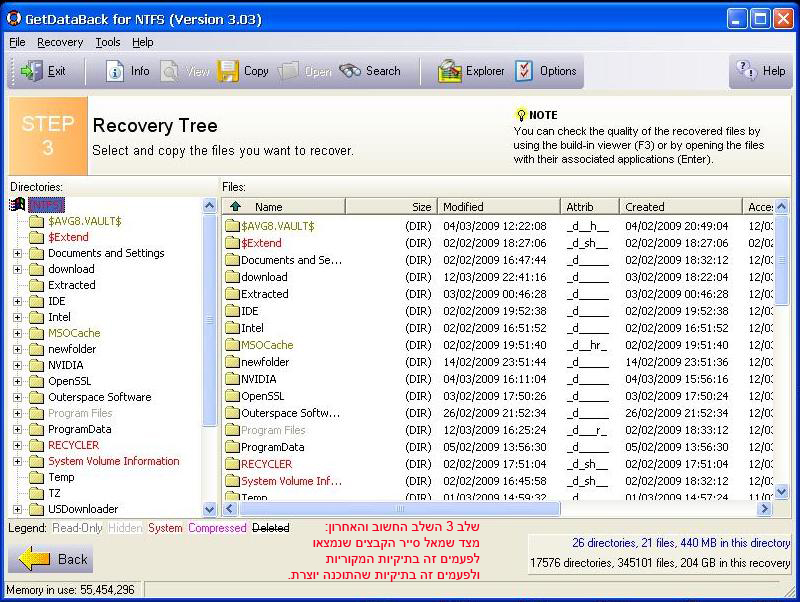Viewport: 800px width, 602px height.
Task: Click the View toolbar icon
Action: [x=169, y=71]
